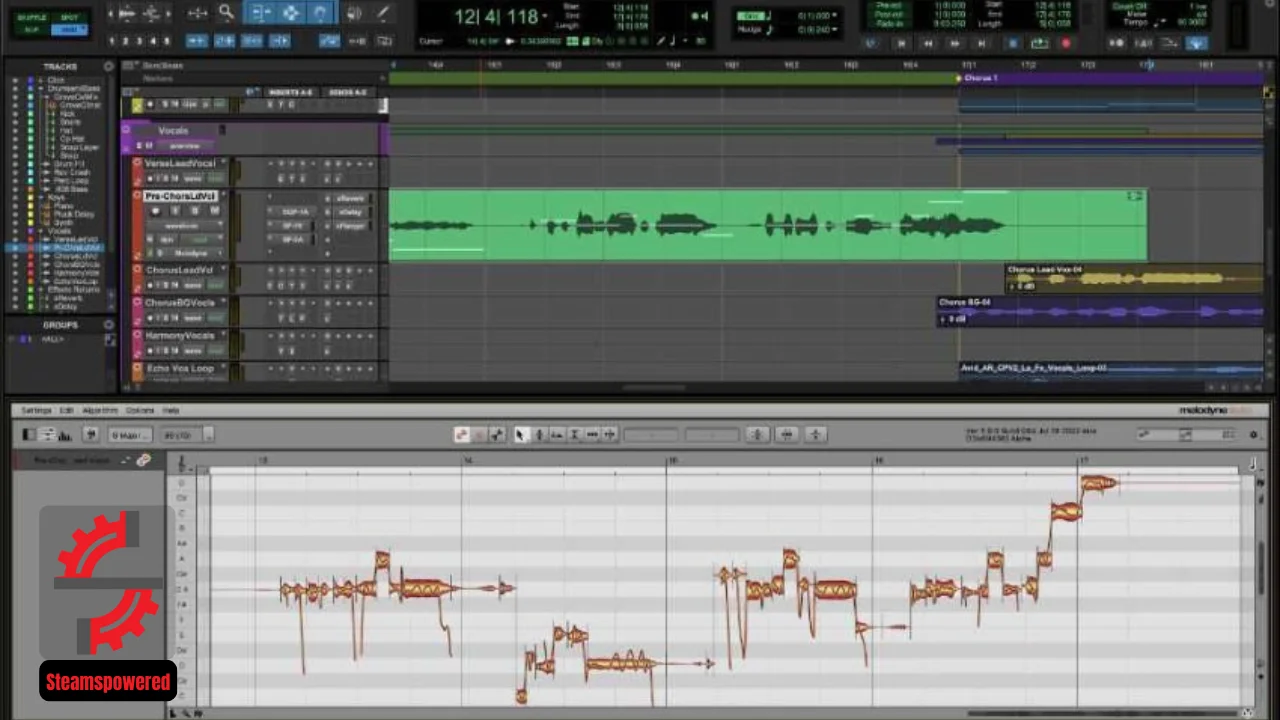Click the Fast Forward transport button
1280x720 pixels.
pos(955,43)
